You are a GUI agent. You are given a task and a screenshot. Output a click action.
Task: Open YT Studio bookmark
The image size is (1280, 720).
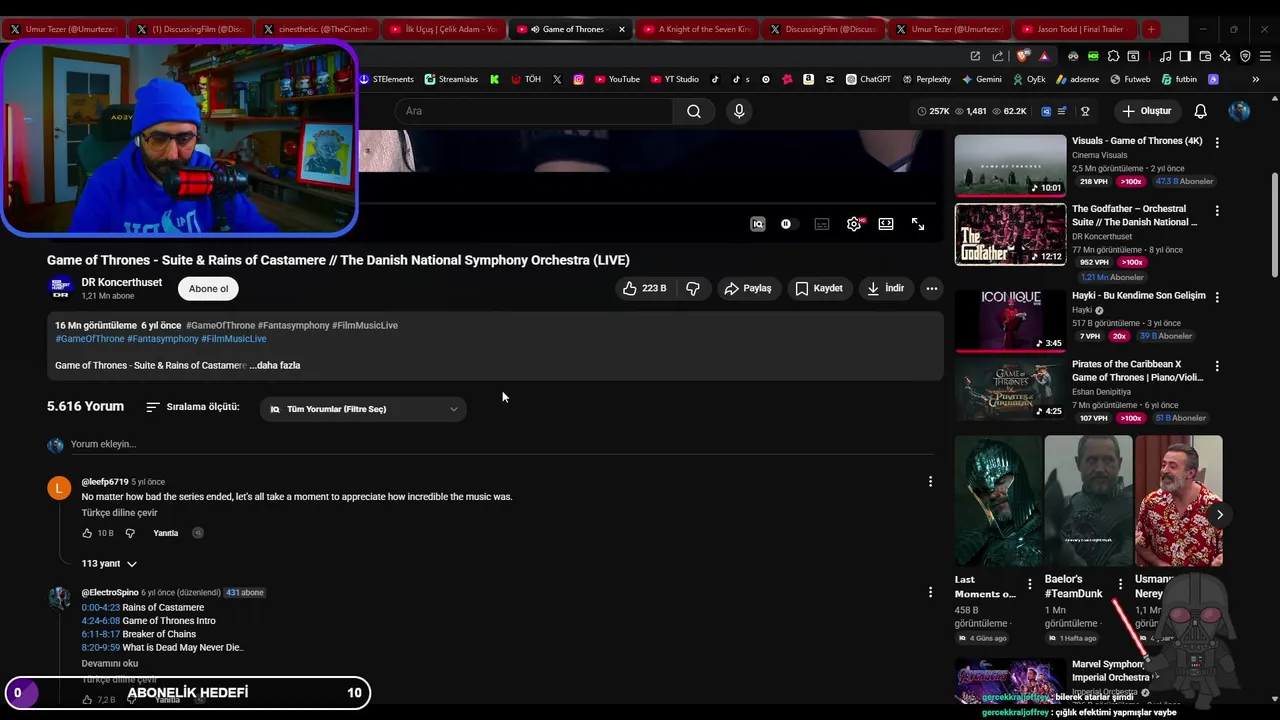tap(675, 79)
